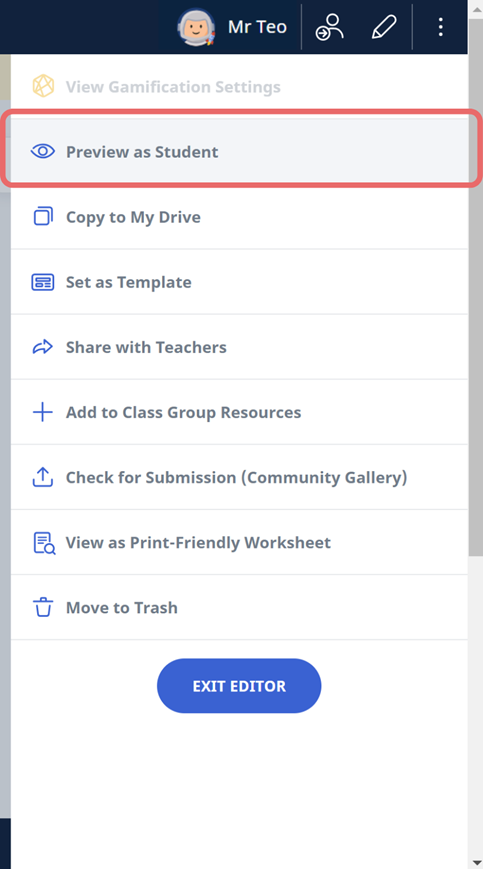Click the EXIT EDITOR button
The width and height of the screenshot is (483, 869).
tap(239, 686)
